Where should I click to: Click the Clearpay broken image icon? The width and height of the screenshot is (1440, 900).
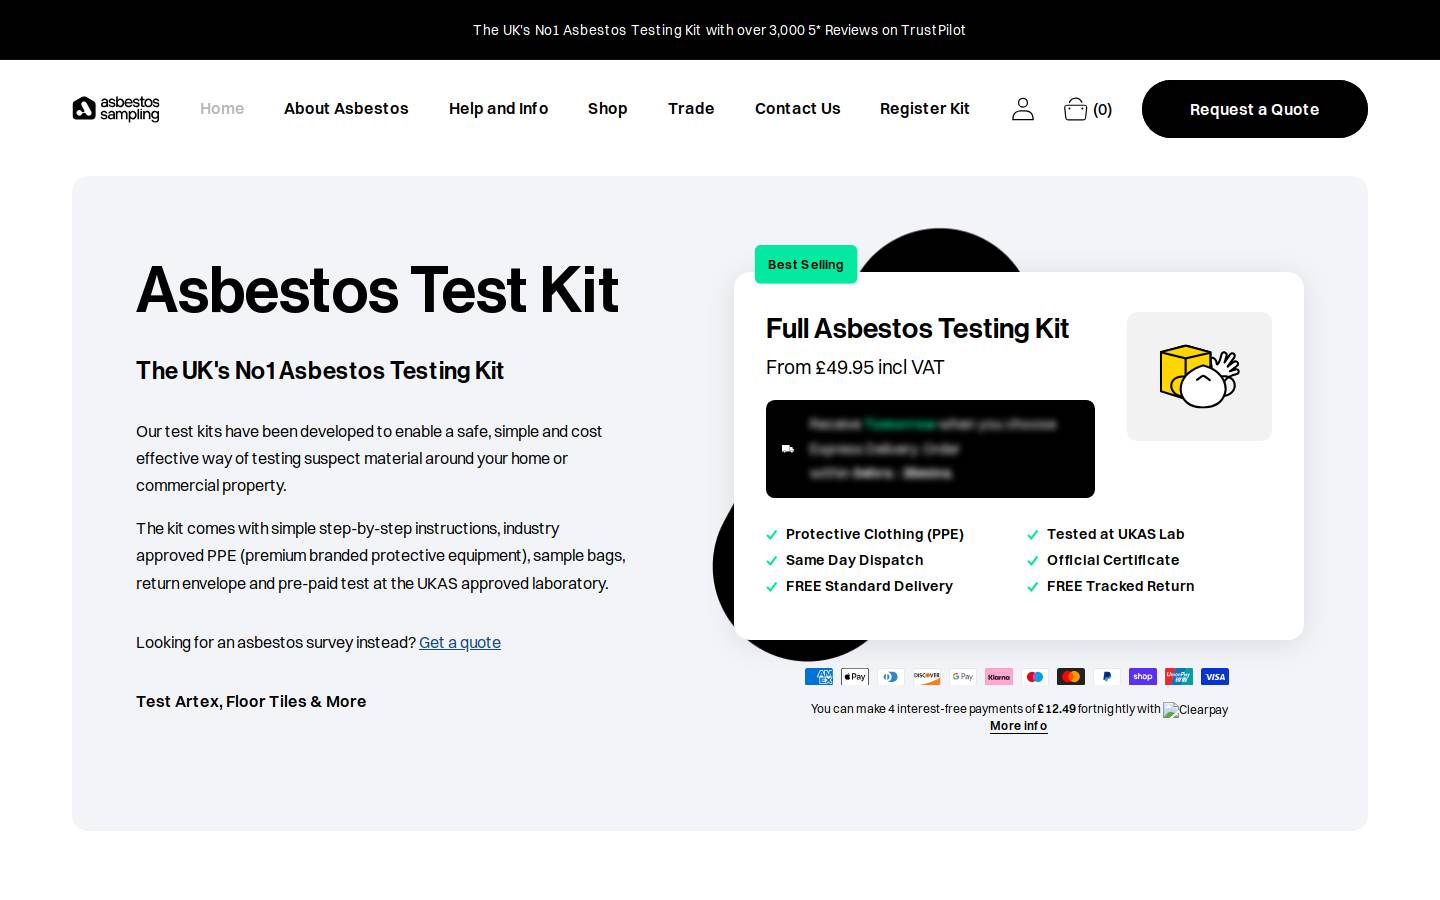pyautogui.click(x=1195, y=709)
